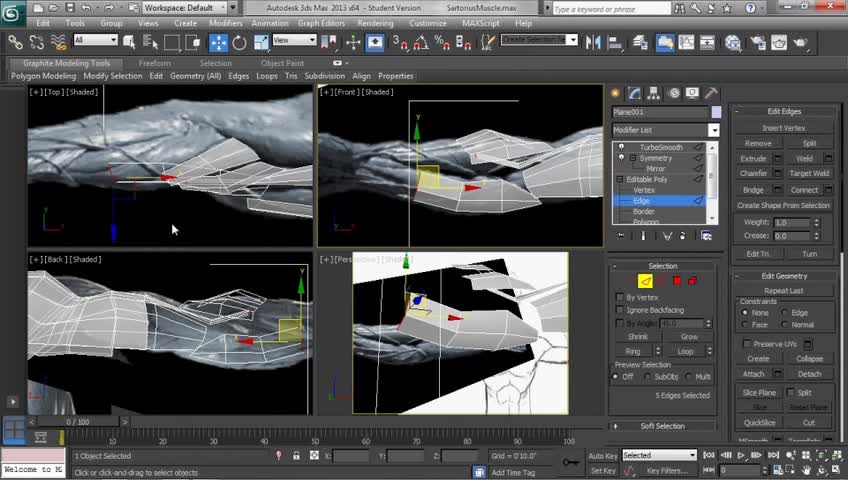This screenshot has width=848, height=480.
Task: Switch to the Freeform ribbon tab
Action: 155,63
